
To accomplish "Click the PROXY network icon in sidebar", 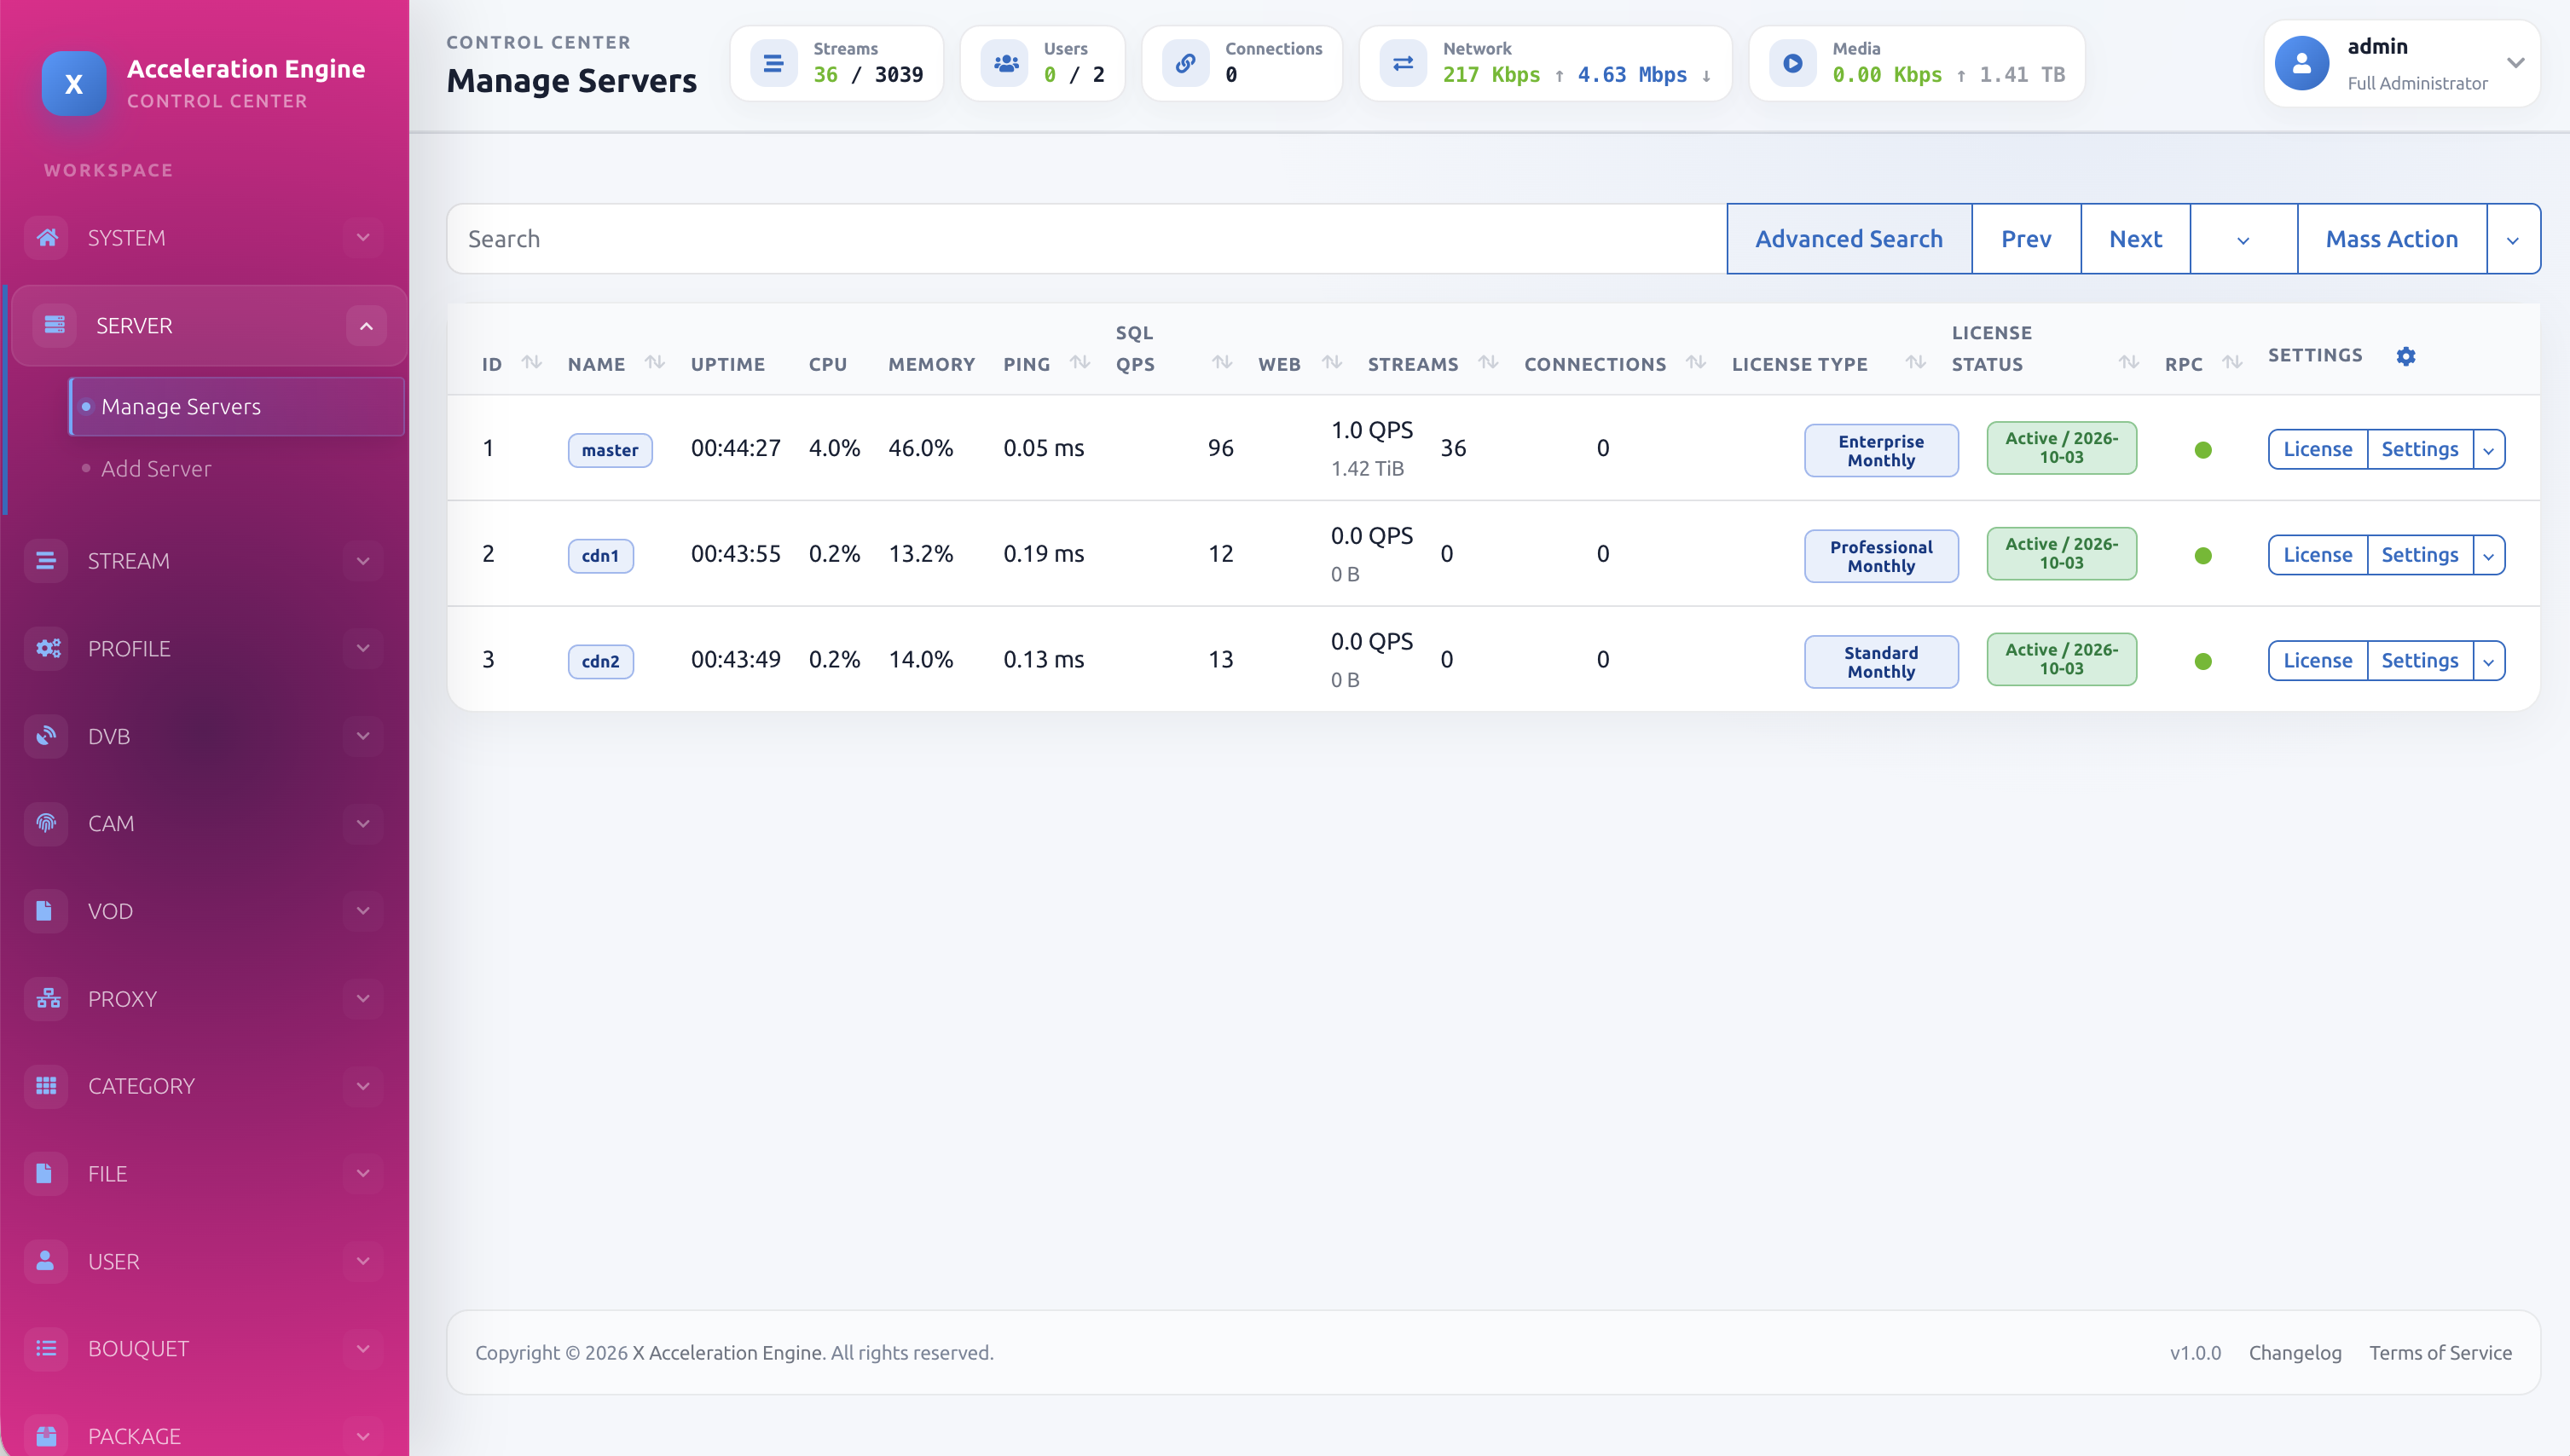I will [46, 999].
